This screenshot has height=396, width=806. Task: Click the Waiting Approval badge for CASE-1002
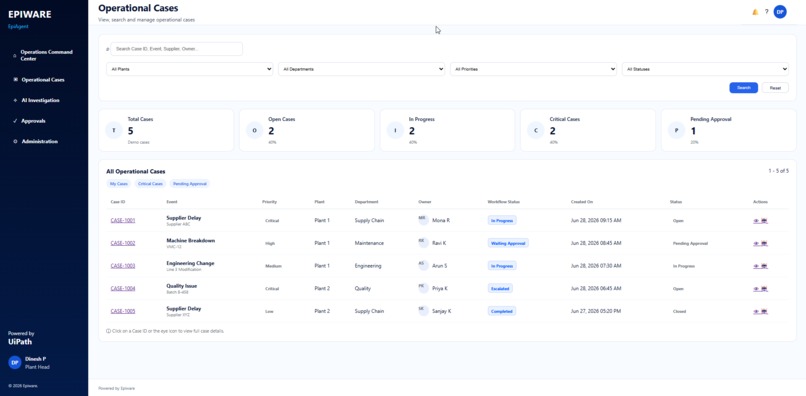[x=508, y=243]
